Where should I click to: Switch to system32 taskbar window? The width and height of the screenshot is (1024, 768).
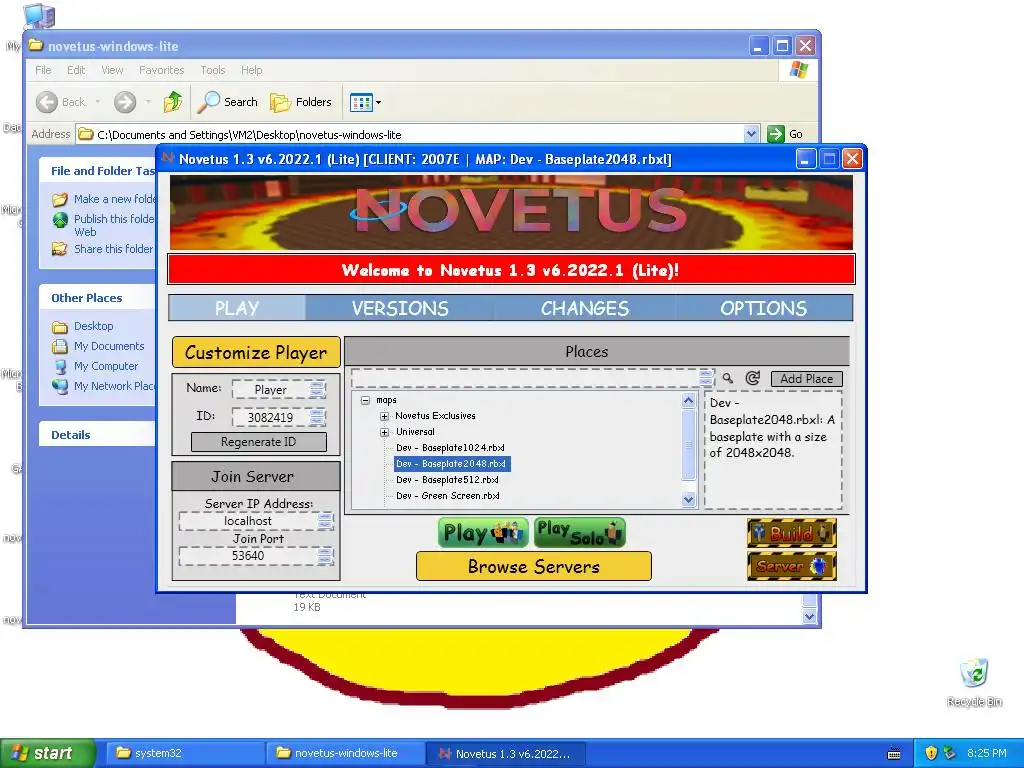[x=185, y=753]
